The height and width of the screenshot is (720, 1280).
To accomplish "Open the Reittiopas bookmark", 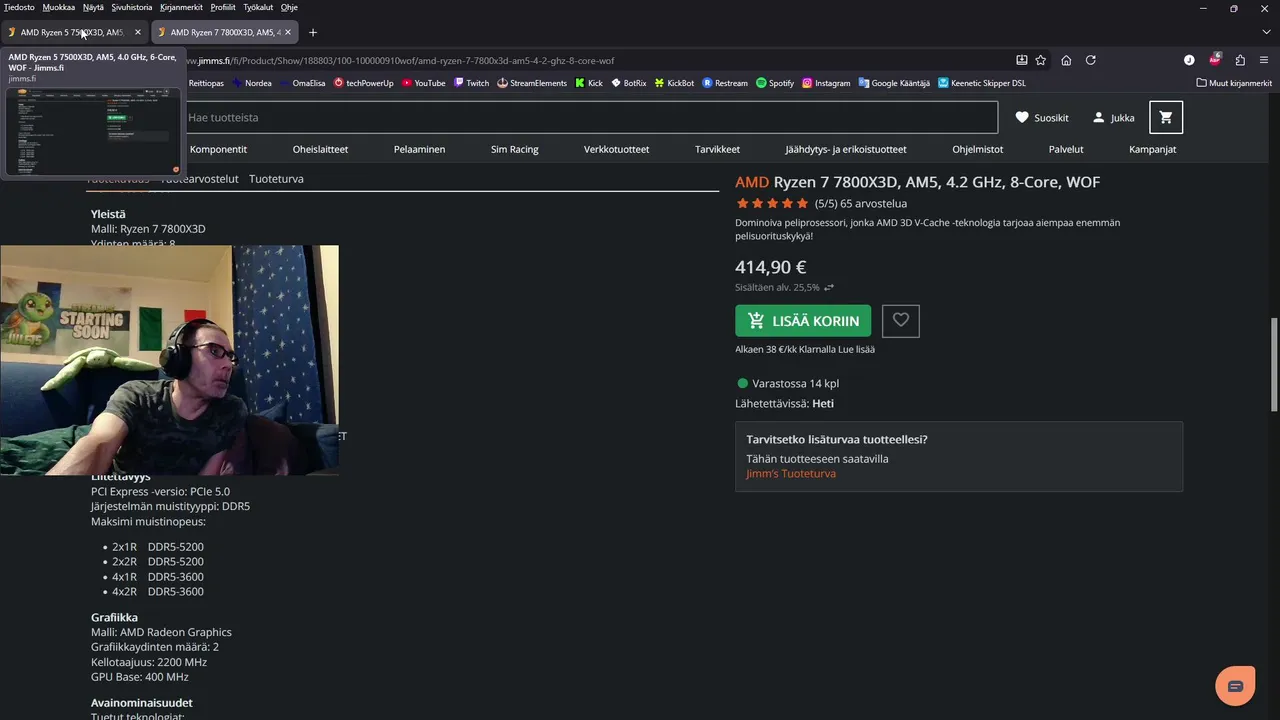I will [x=206, y=83].
